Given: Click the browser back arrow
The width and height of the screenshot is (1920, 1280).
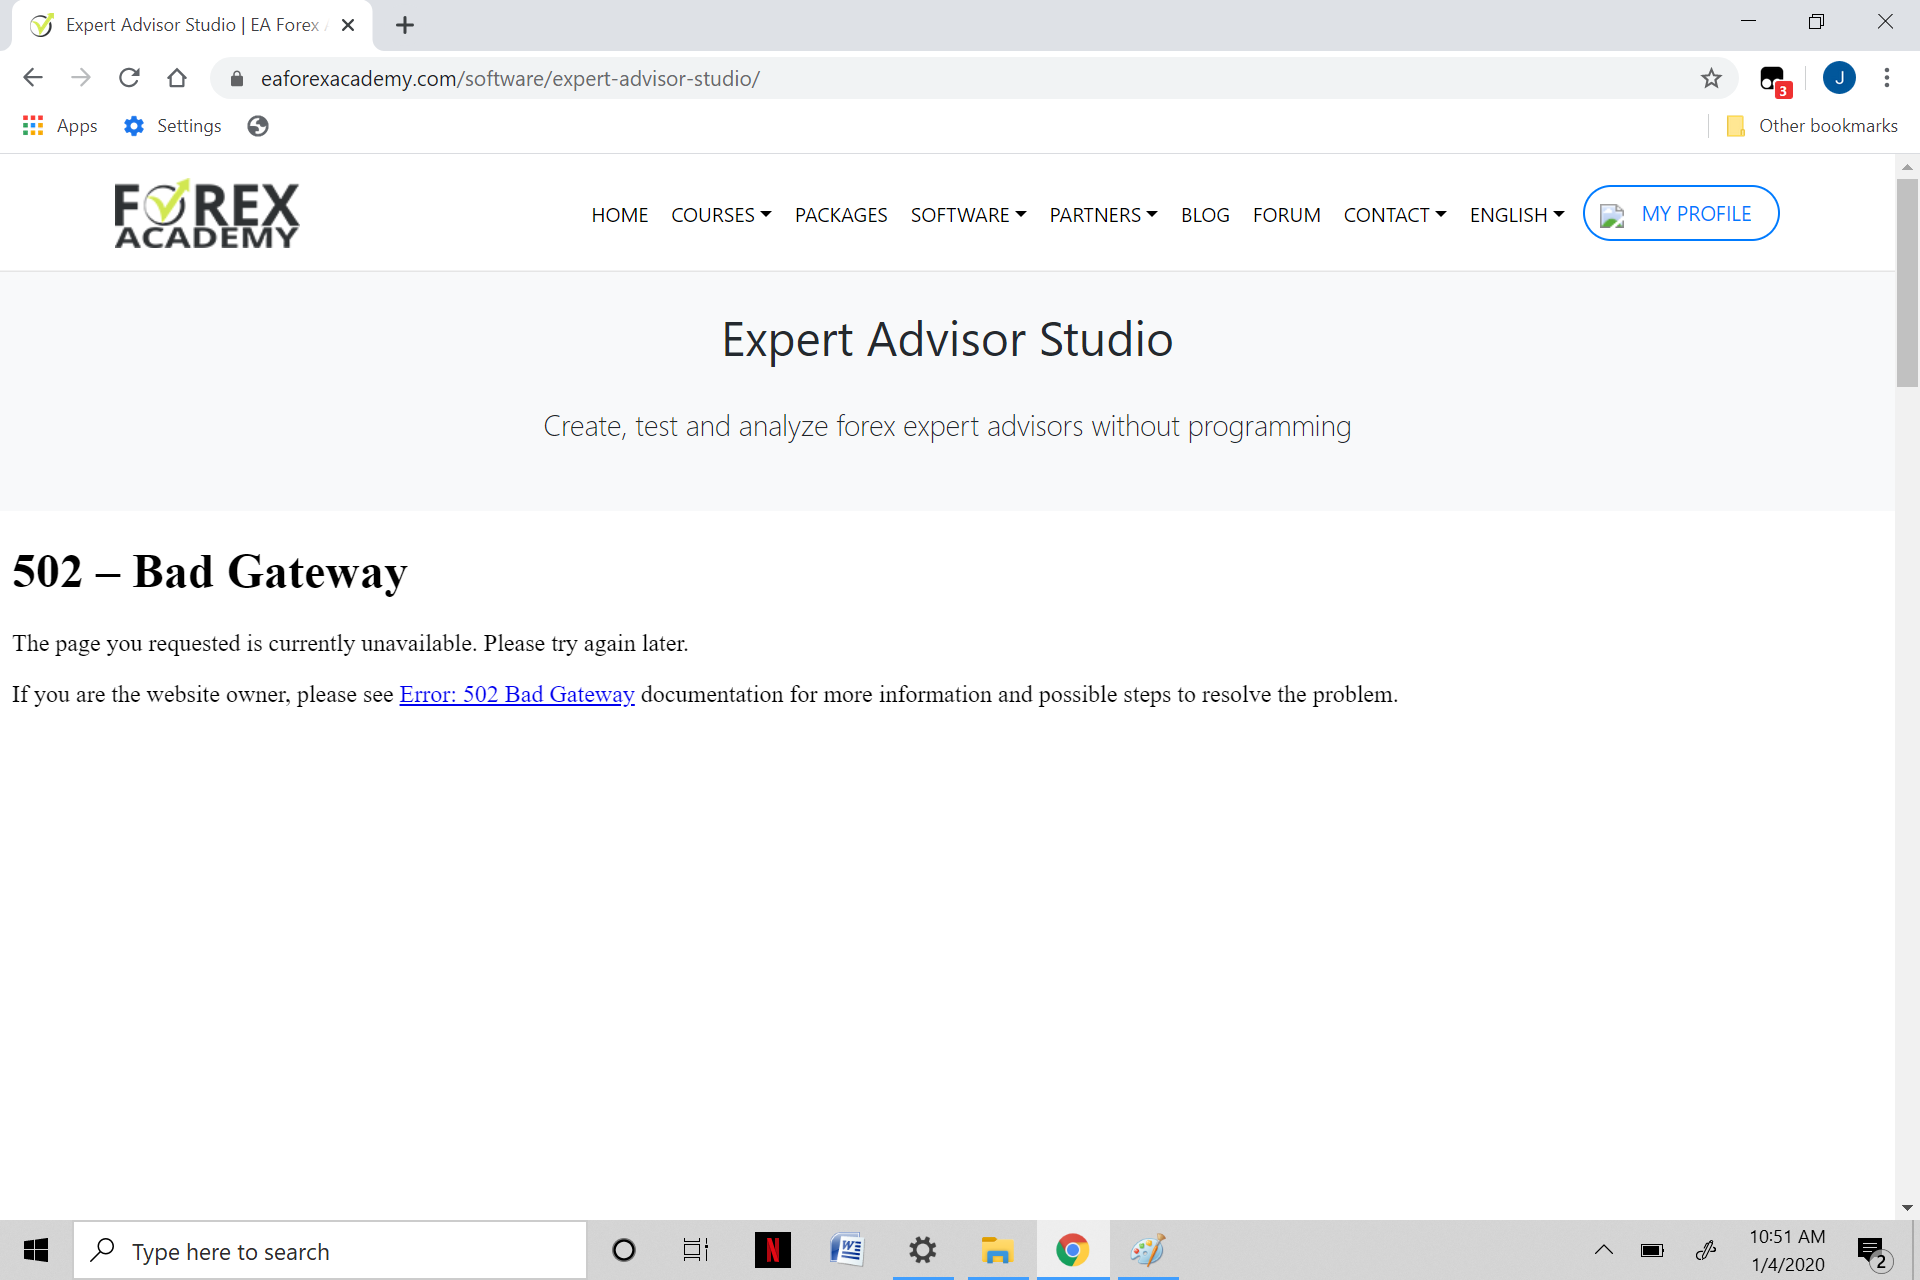Looking at the screenshot, I should tap(33, 78).
